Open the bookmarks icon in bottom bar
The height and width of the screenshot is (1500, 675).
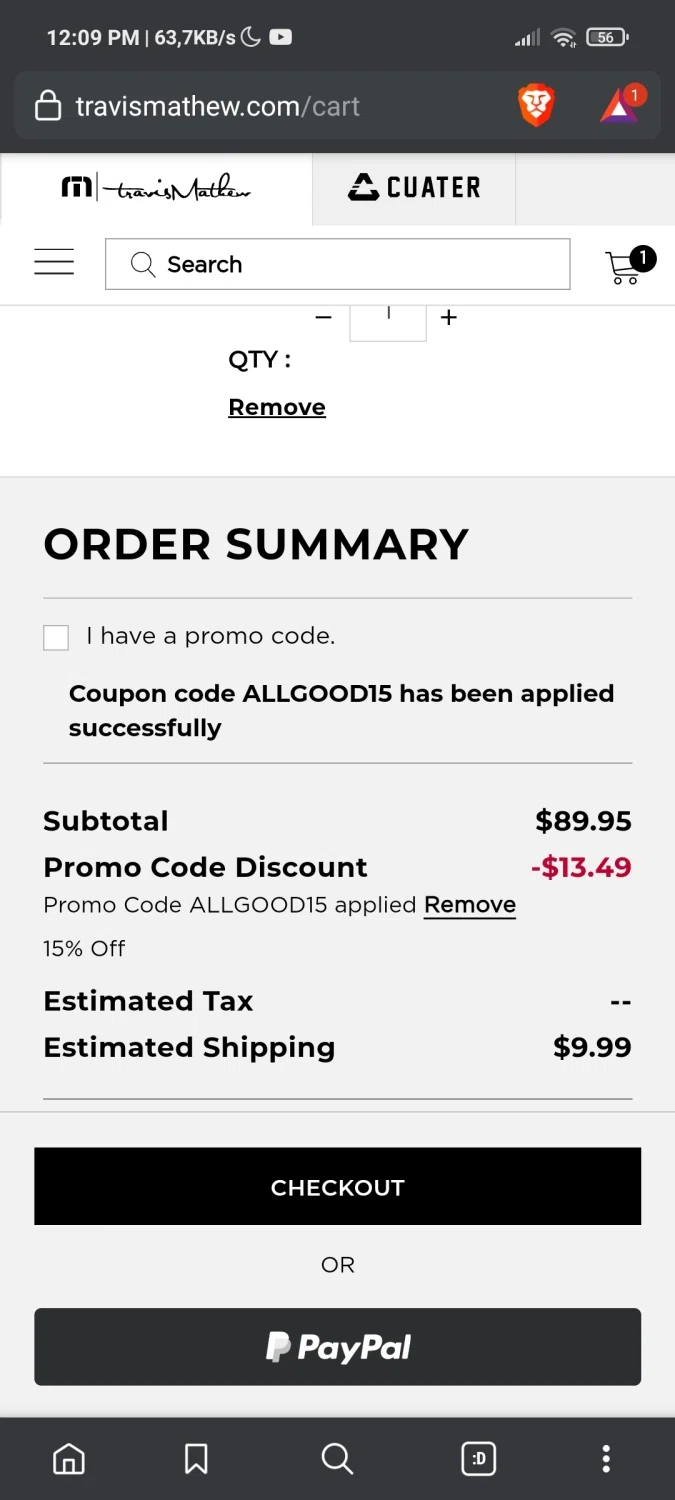196,1459
